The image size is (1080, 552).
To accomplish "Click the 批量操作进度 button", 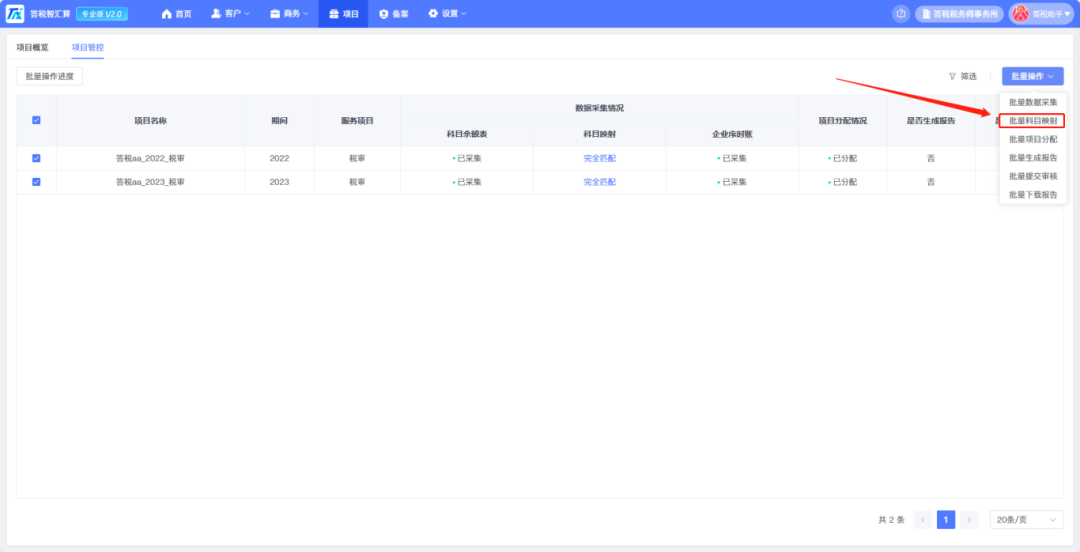I will pos(50,76).
